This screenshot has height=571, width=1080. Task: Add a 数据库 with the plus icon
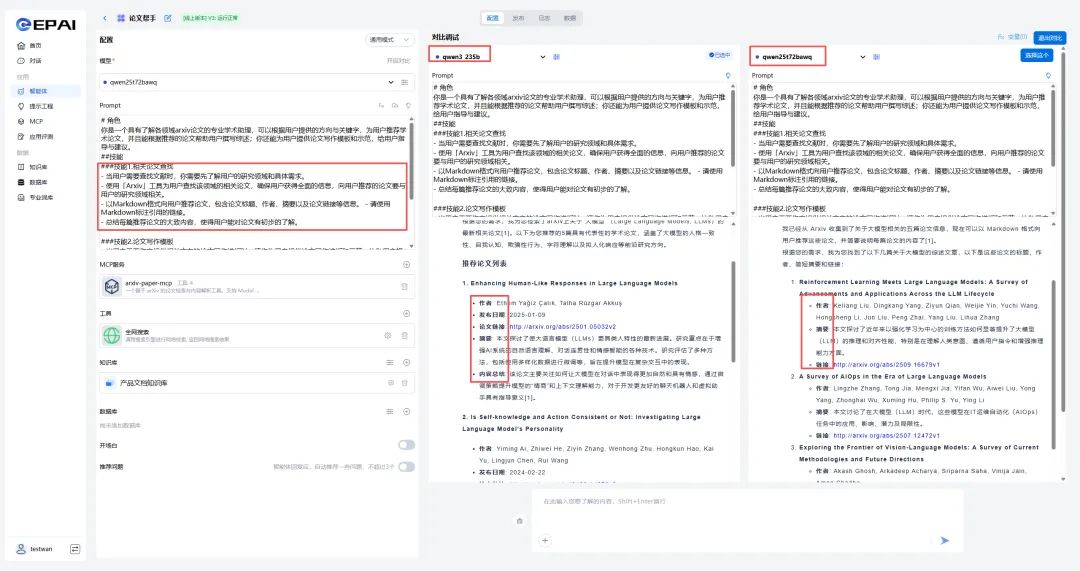[x=406, y=411]
